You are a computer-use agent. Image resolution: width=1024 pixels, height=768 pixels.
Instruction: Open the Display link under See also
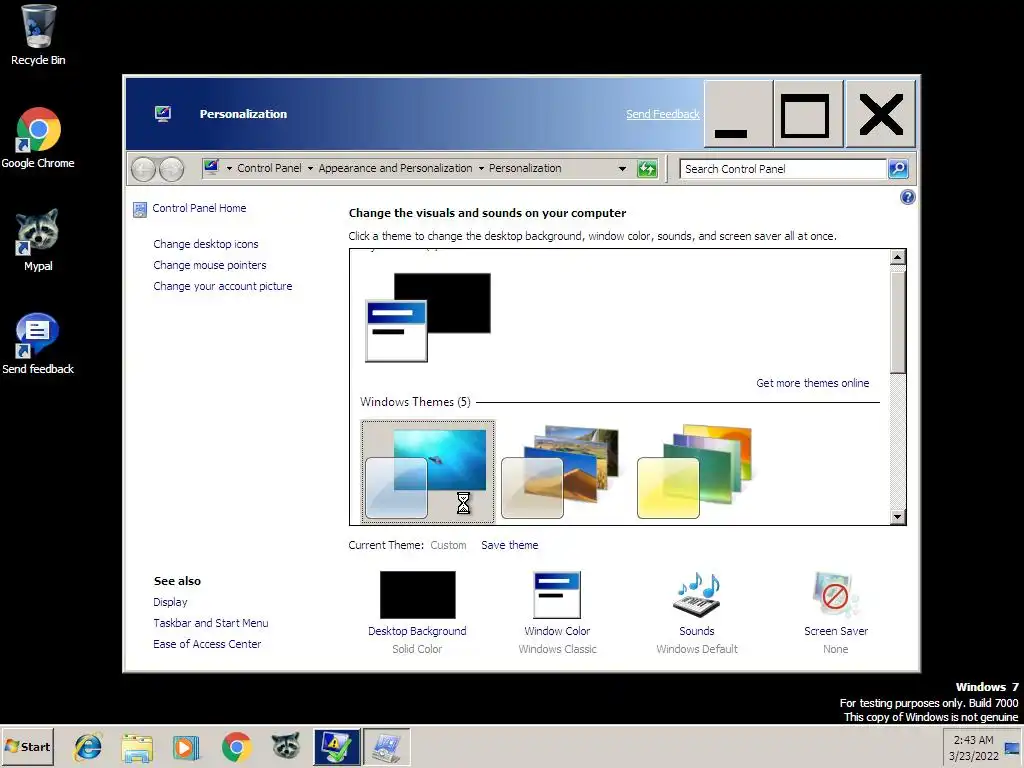pyautogui.click(x=170, y=601)
